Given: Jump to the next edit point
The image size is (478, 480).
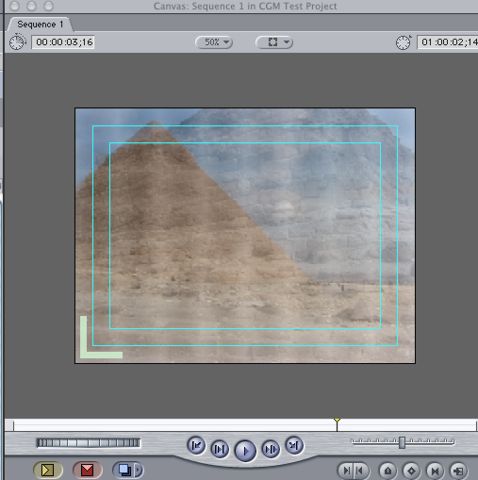Looking at the screenshot, I should [294, 445].
